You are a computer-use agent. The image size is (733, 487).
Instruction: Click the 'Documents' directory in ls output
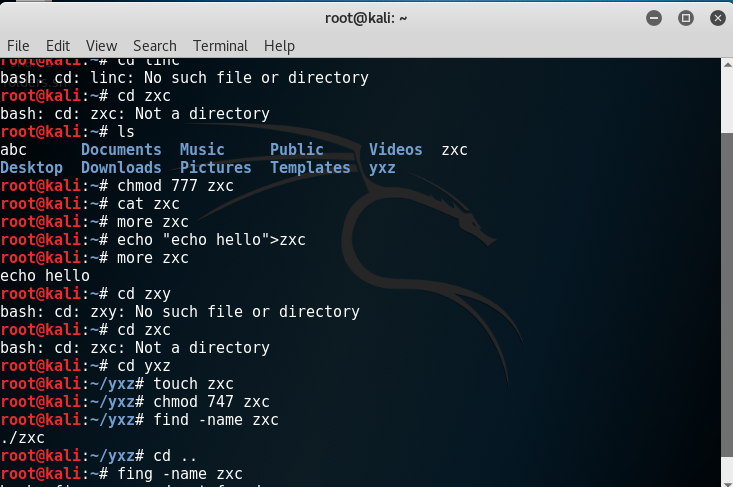point(121,150)
